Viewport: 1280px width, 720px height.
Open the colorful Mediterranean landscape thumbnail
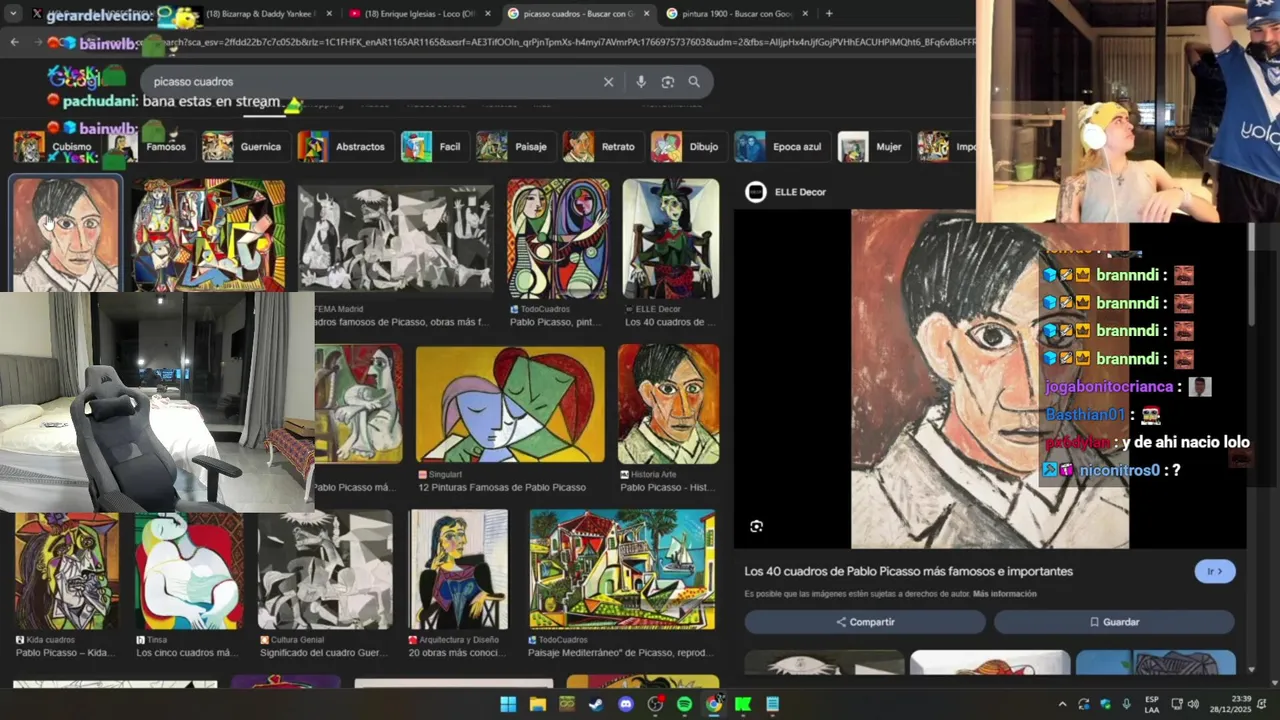click(x=622, y=570)
